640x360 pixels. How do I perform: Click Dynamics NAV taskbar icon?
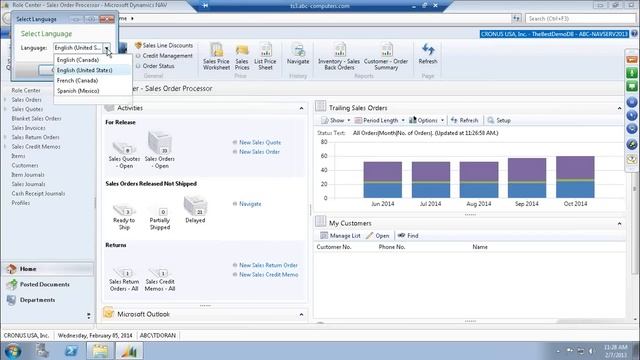tap(129, 351)
